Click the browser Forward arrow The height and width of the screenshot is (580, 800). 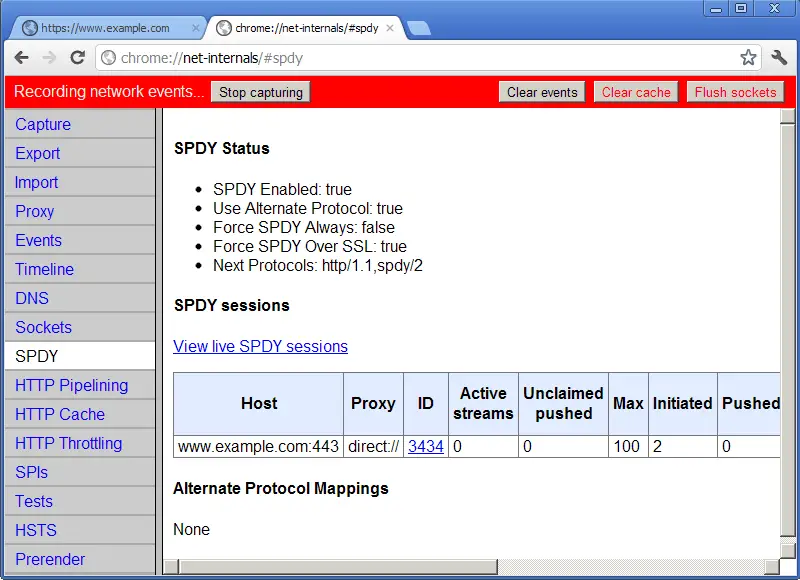[x=49, y=58]
